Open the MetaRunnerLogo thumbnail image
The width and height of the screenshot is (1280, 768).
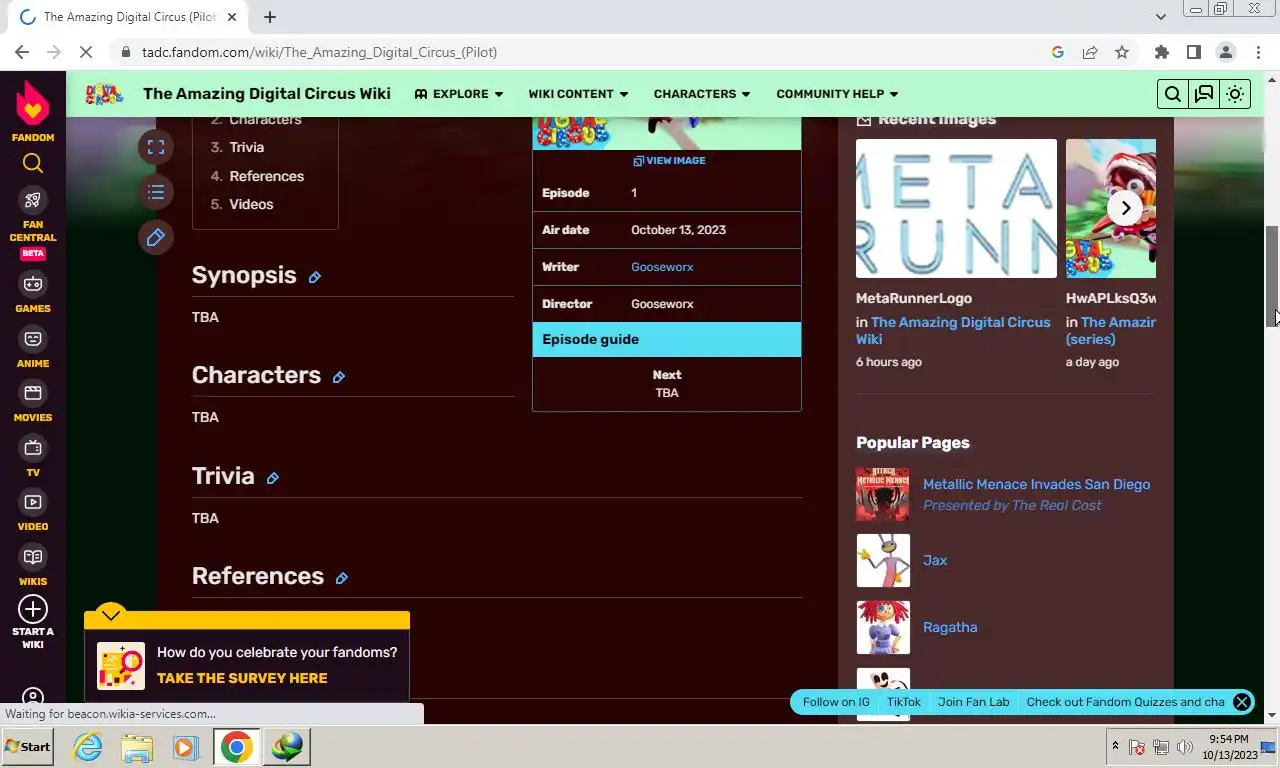(956, 208)
